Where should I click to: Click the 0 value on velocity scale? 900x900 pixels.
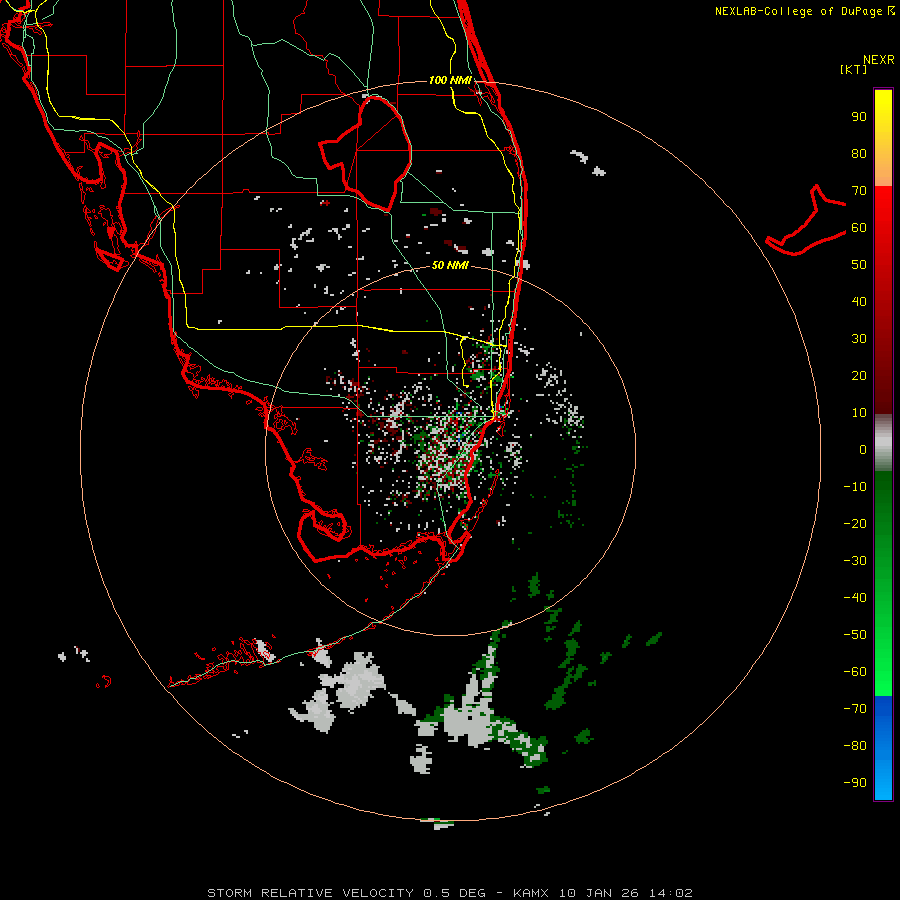pyautogui.click(x=863, y=449)
